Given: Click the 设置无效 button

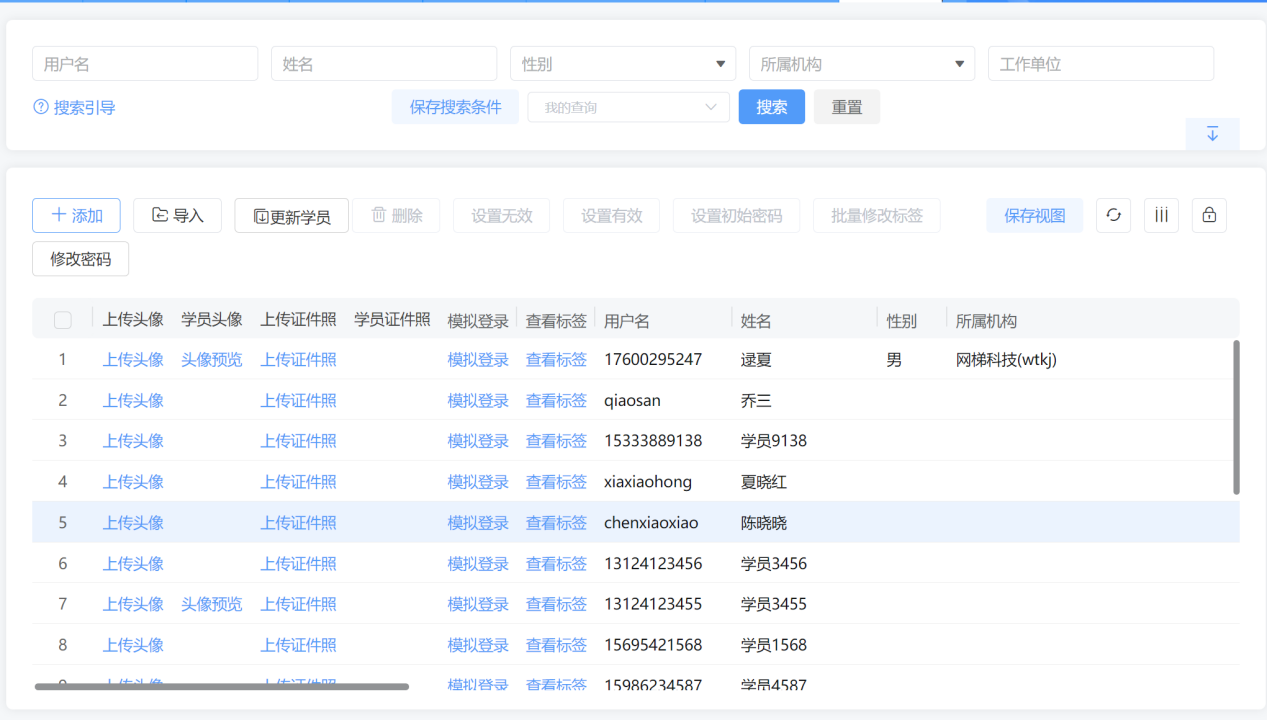Looking at the screenshot, I should (502, 215).
